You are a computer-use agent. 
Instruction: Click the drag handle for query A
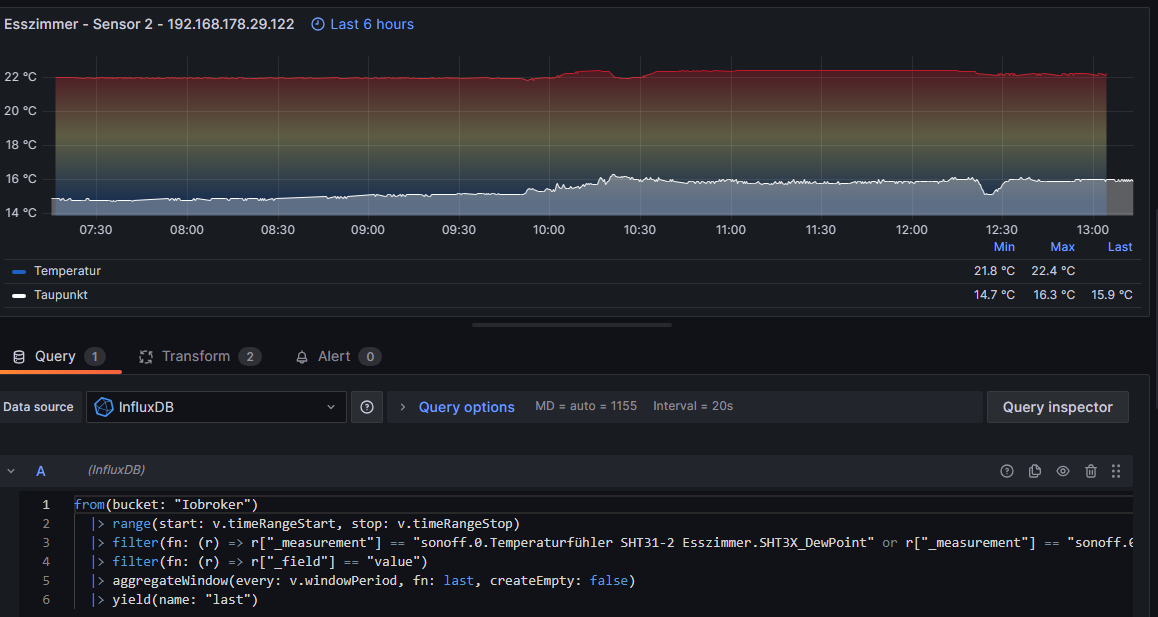(x=1116, y=471)
